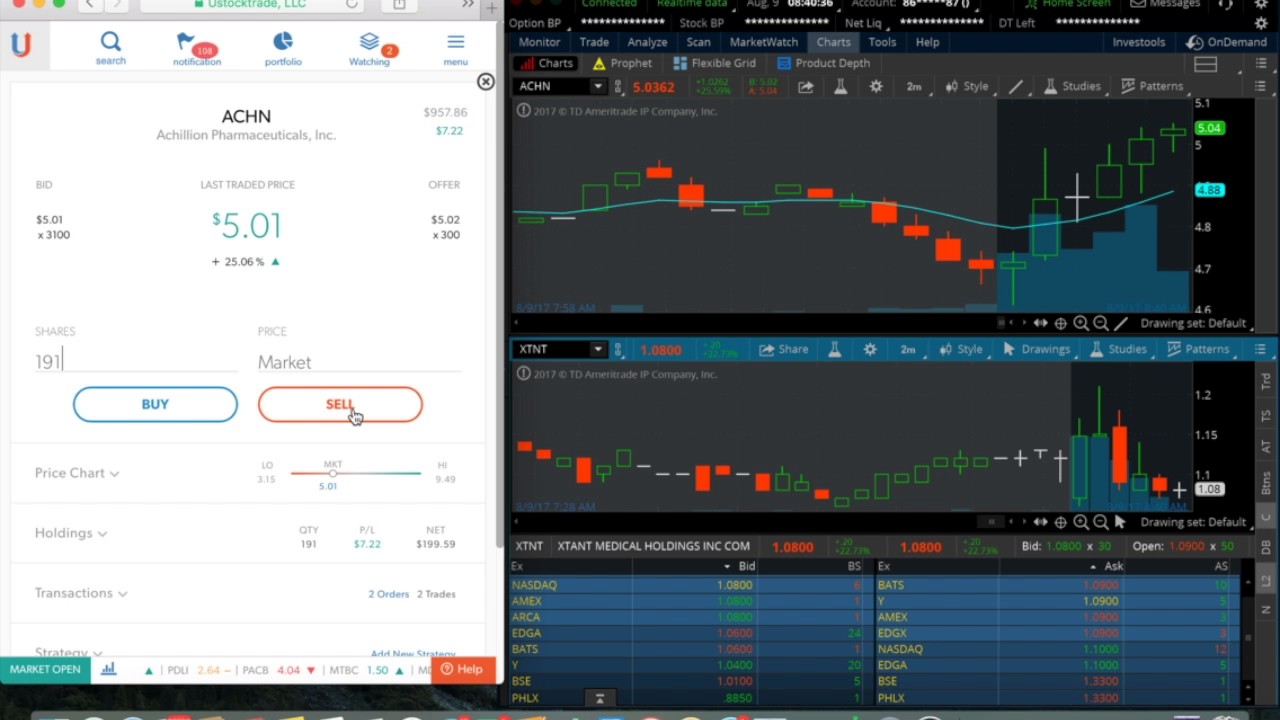This screenshot has width=1280, height=720.
Task: Click zoom out magnifier under XTNT chart
Action: (x=1101, y=522)
